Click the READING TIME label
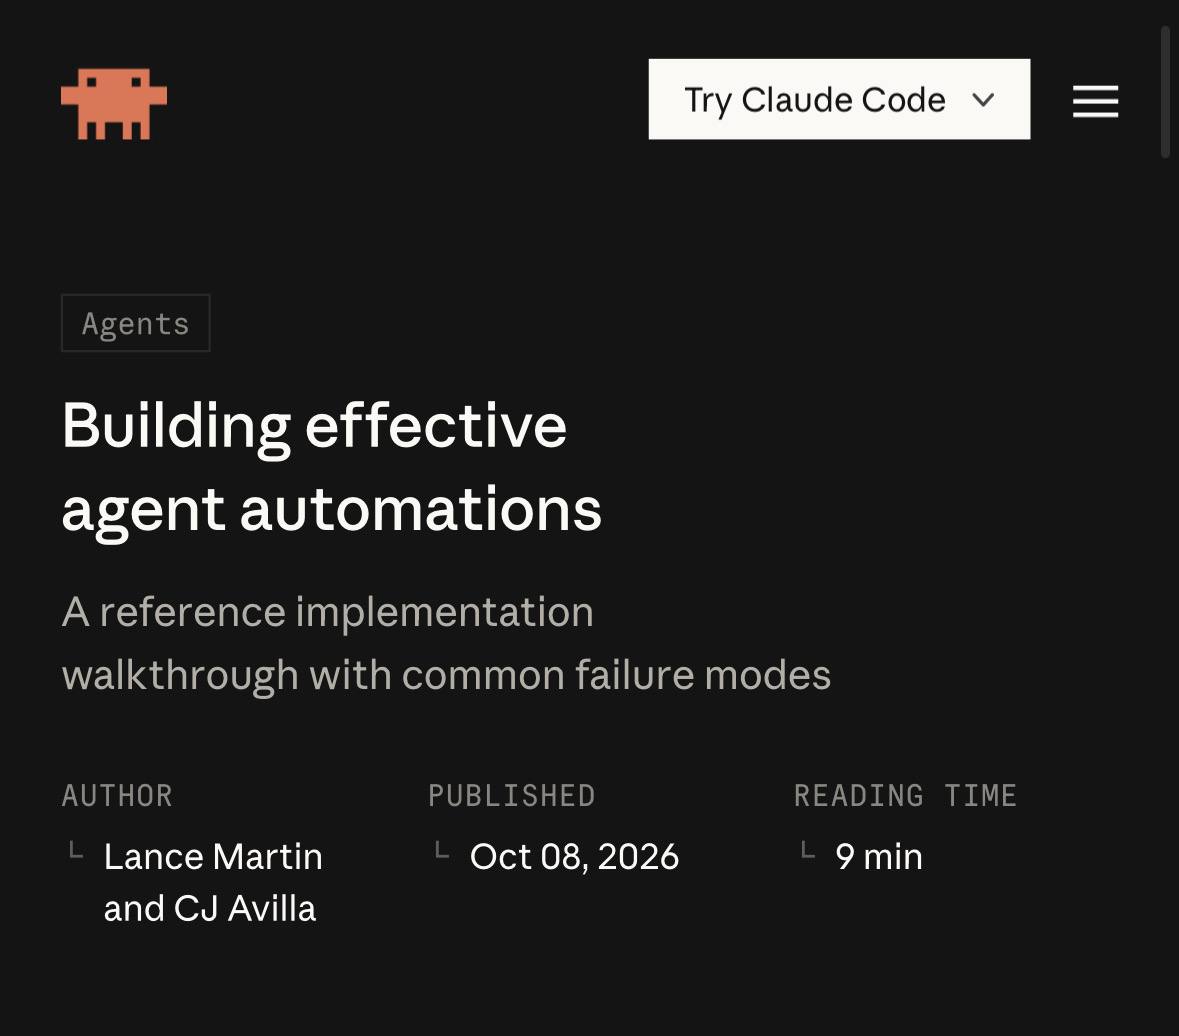 pyautogui.click(x=905, y=795)
